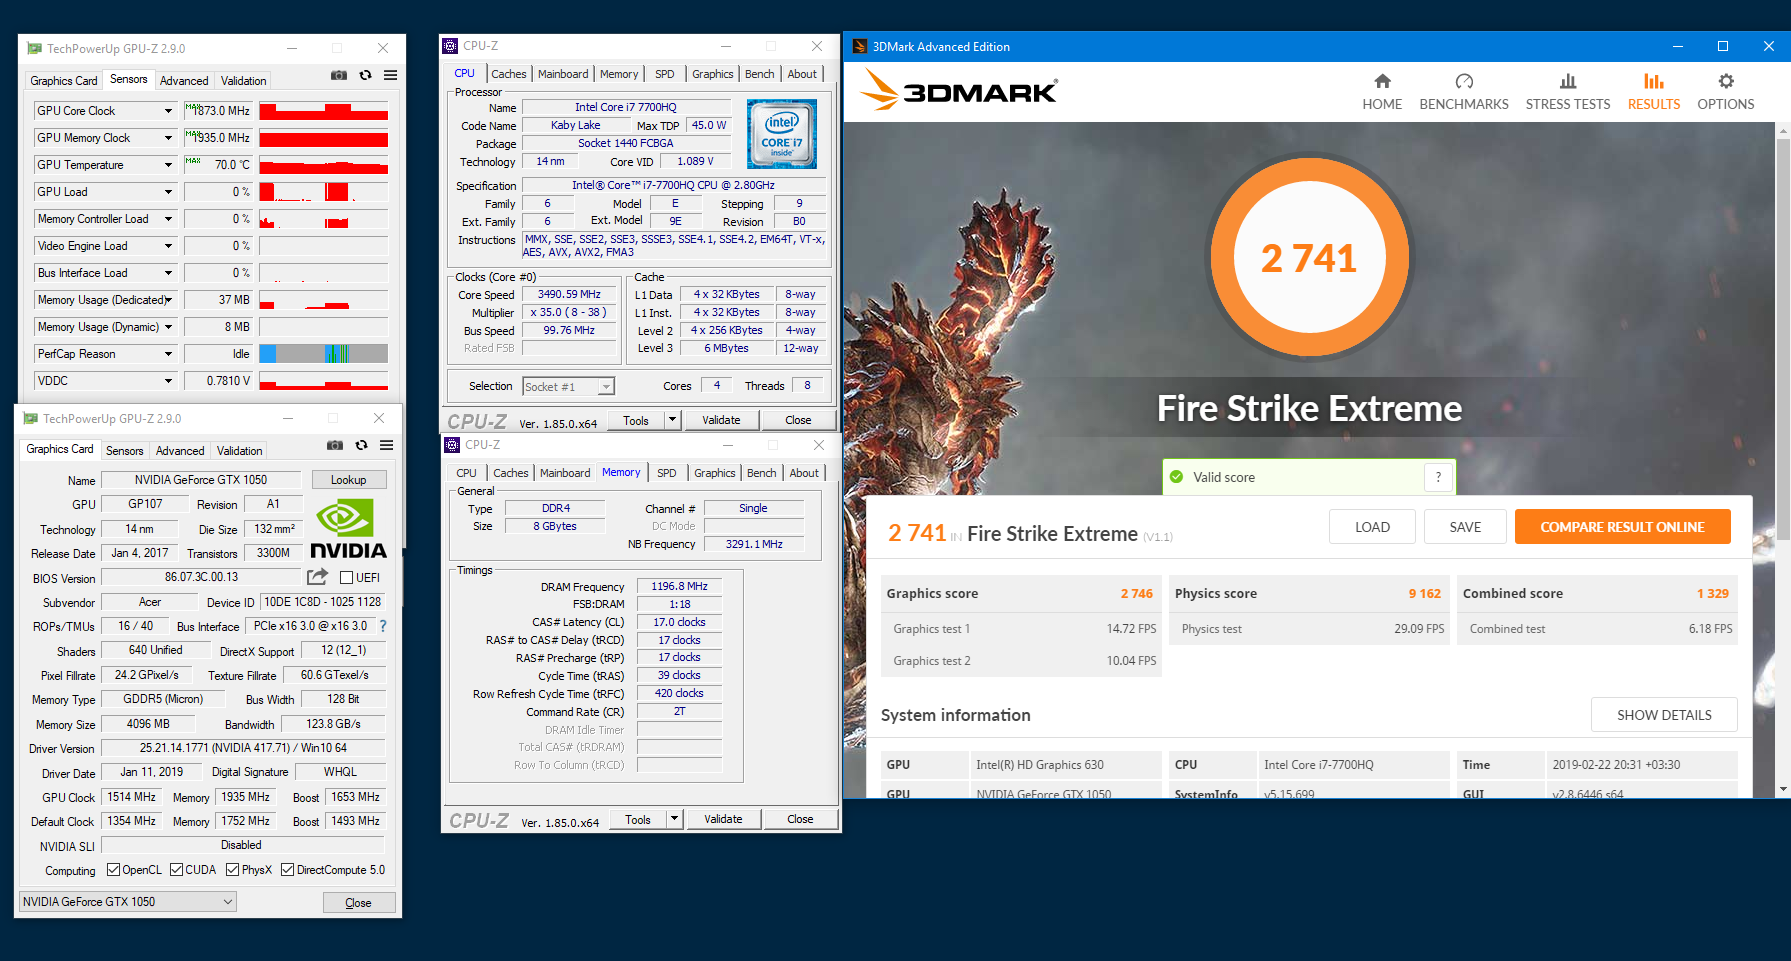This screenshot has width=1791, height=961.
Task: Click the Graphics score value 2 746
Action: pyautogui.click(x=1136, y=593)
